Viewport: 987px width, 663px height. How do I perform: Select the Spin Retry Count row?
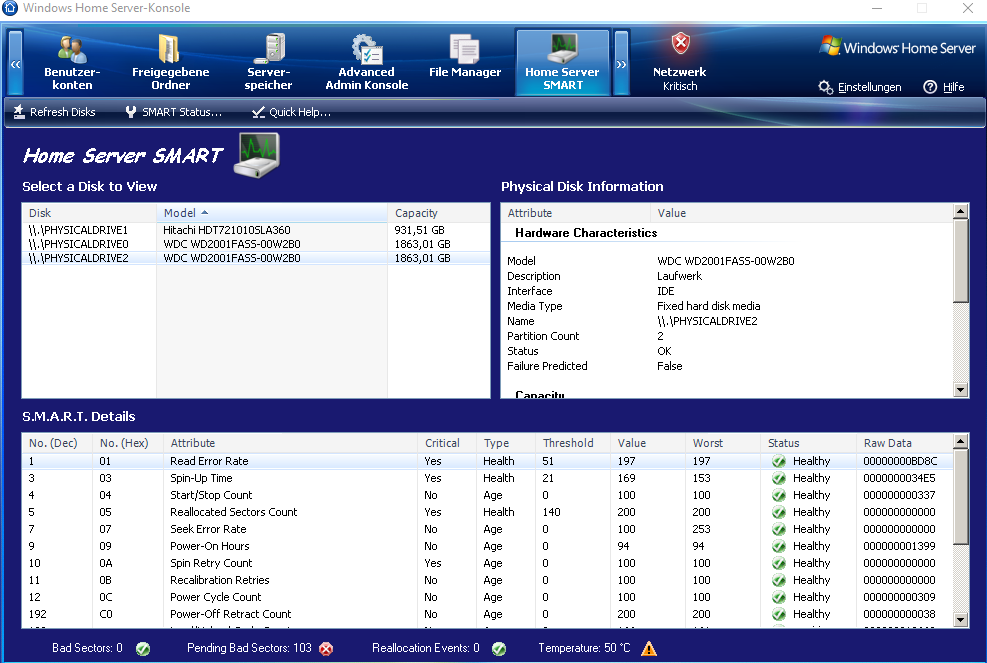click(x=488, y=563)
